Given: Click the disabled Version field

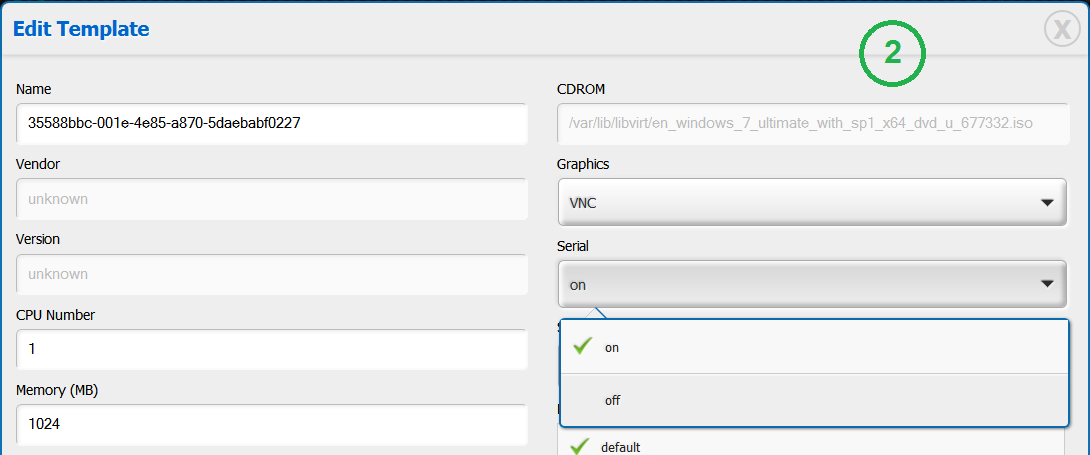Looking at the screenshot, I should point(271,274).
